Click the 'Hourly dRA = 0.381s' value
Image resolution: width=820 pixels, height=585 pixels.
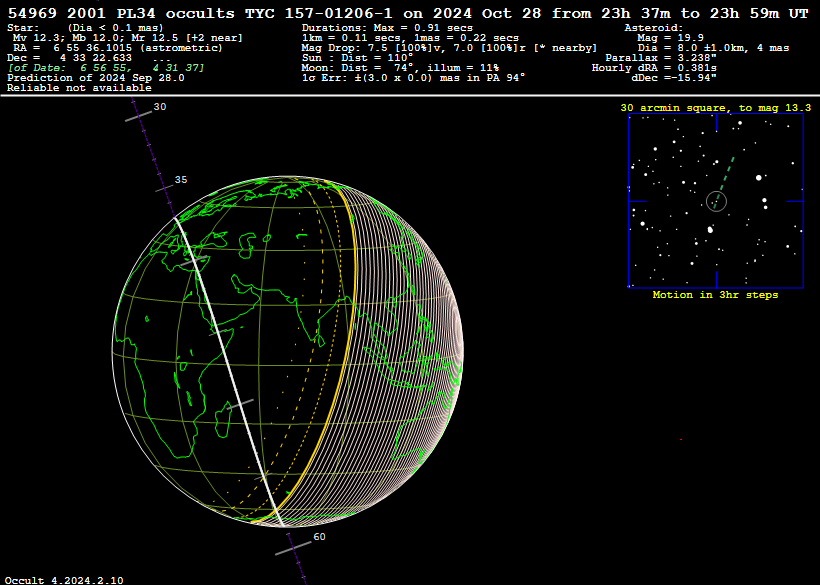(654, 68)
